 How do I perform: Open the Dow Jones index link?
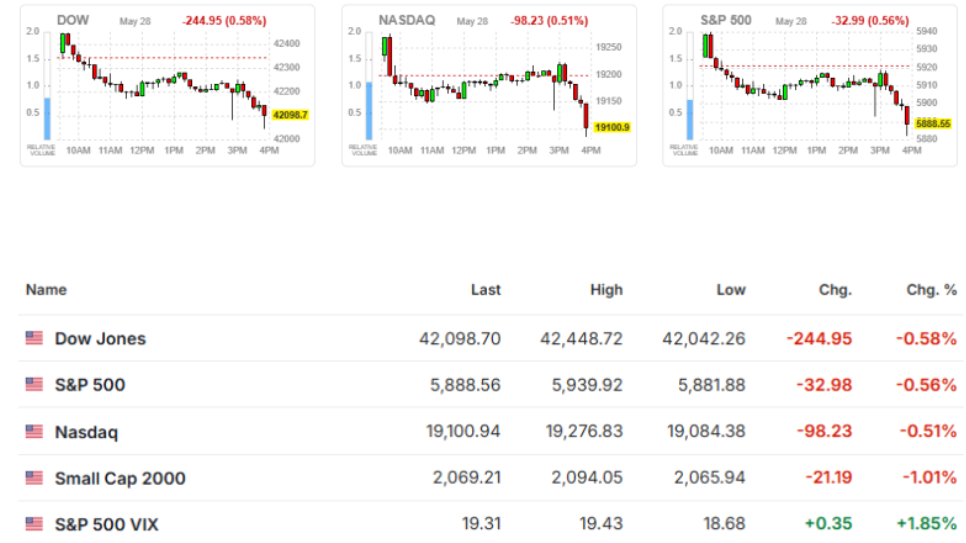pos(100,338)
